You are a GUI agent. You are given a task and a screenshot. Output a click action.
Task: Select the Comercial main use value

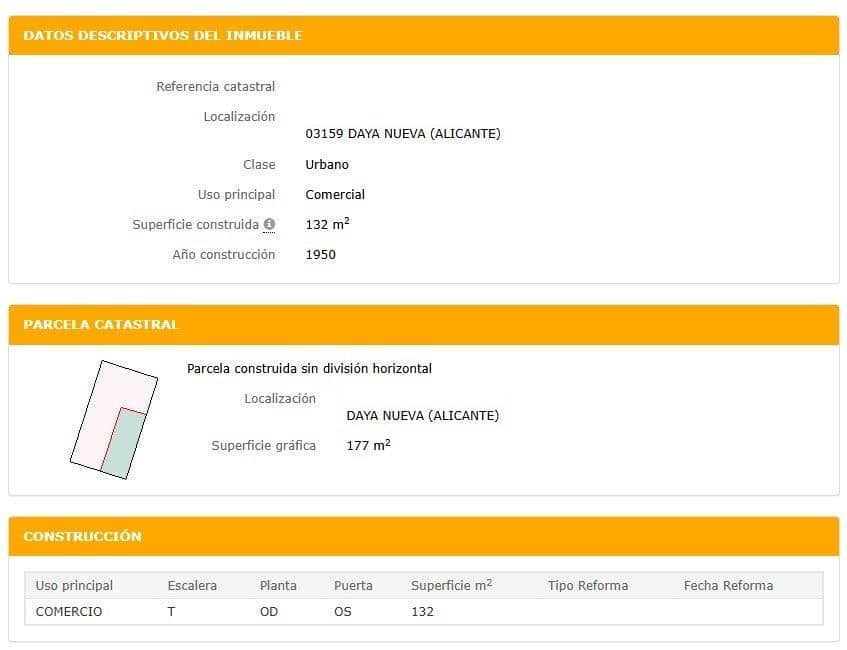point(335,194)
